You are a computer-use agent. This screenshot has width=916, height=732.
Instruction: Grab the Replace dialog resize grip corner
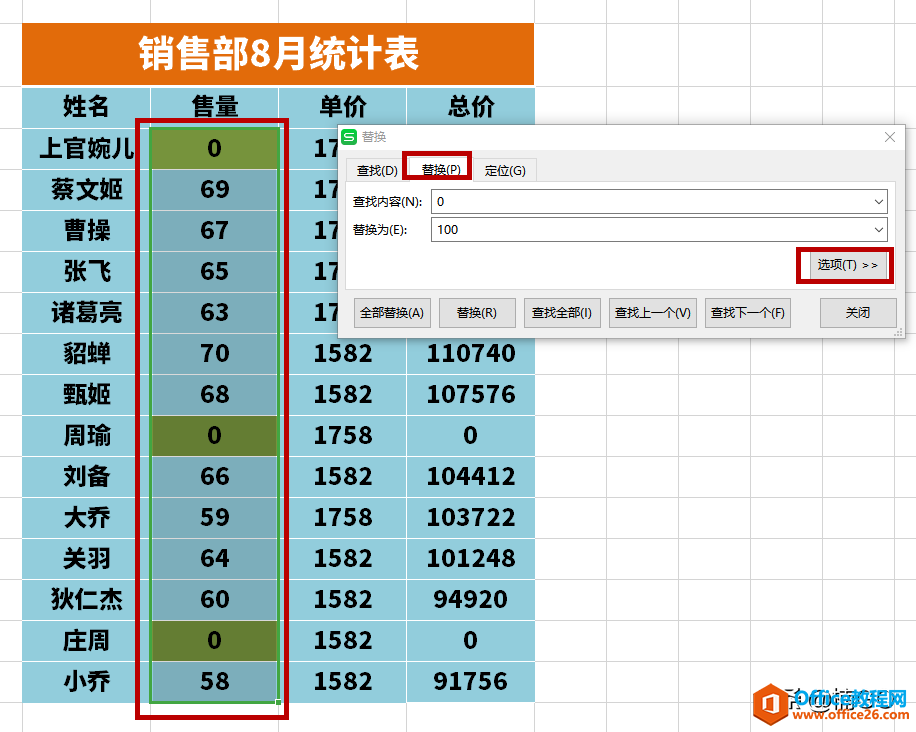(x=898, y=333)
